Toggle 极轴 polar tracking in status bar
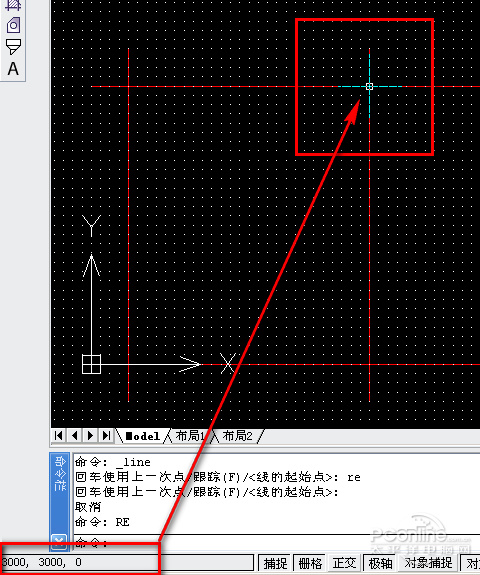 (380, 563)
